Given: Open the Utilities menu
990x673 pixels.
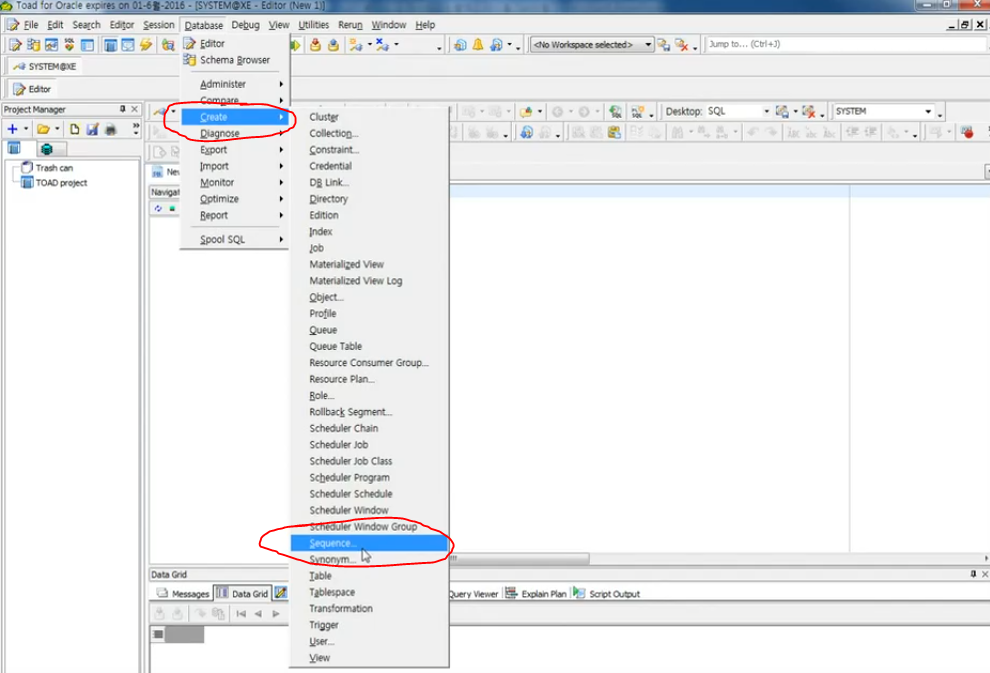Looking at the screenshot, I should 313,25.
